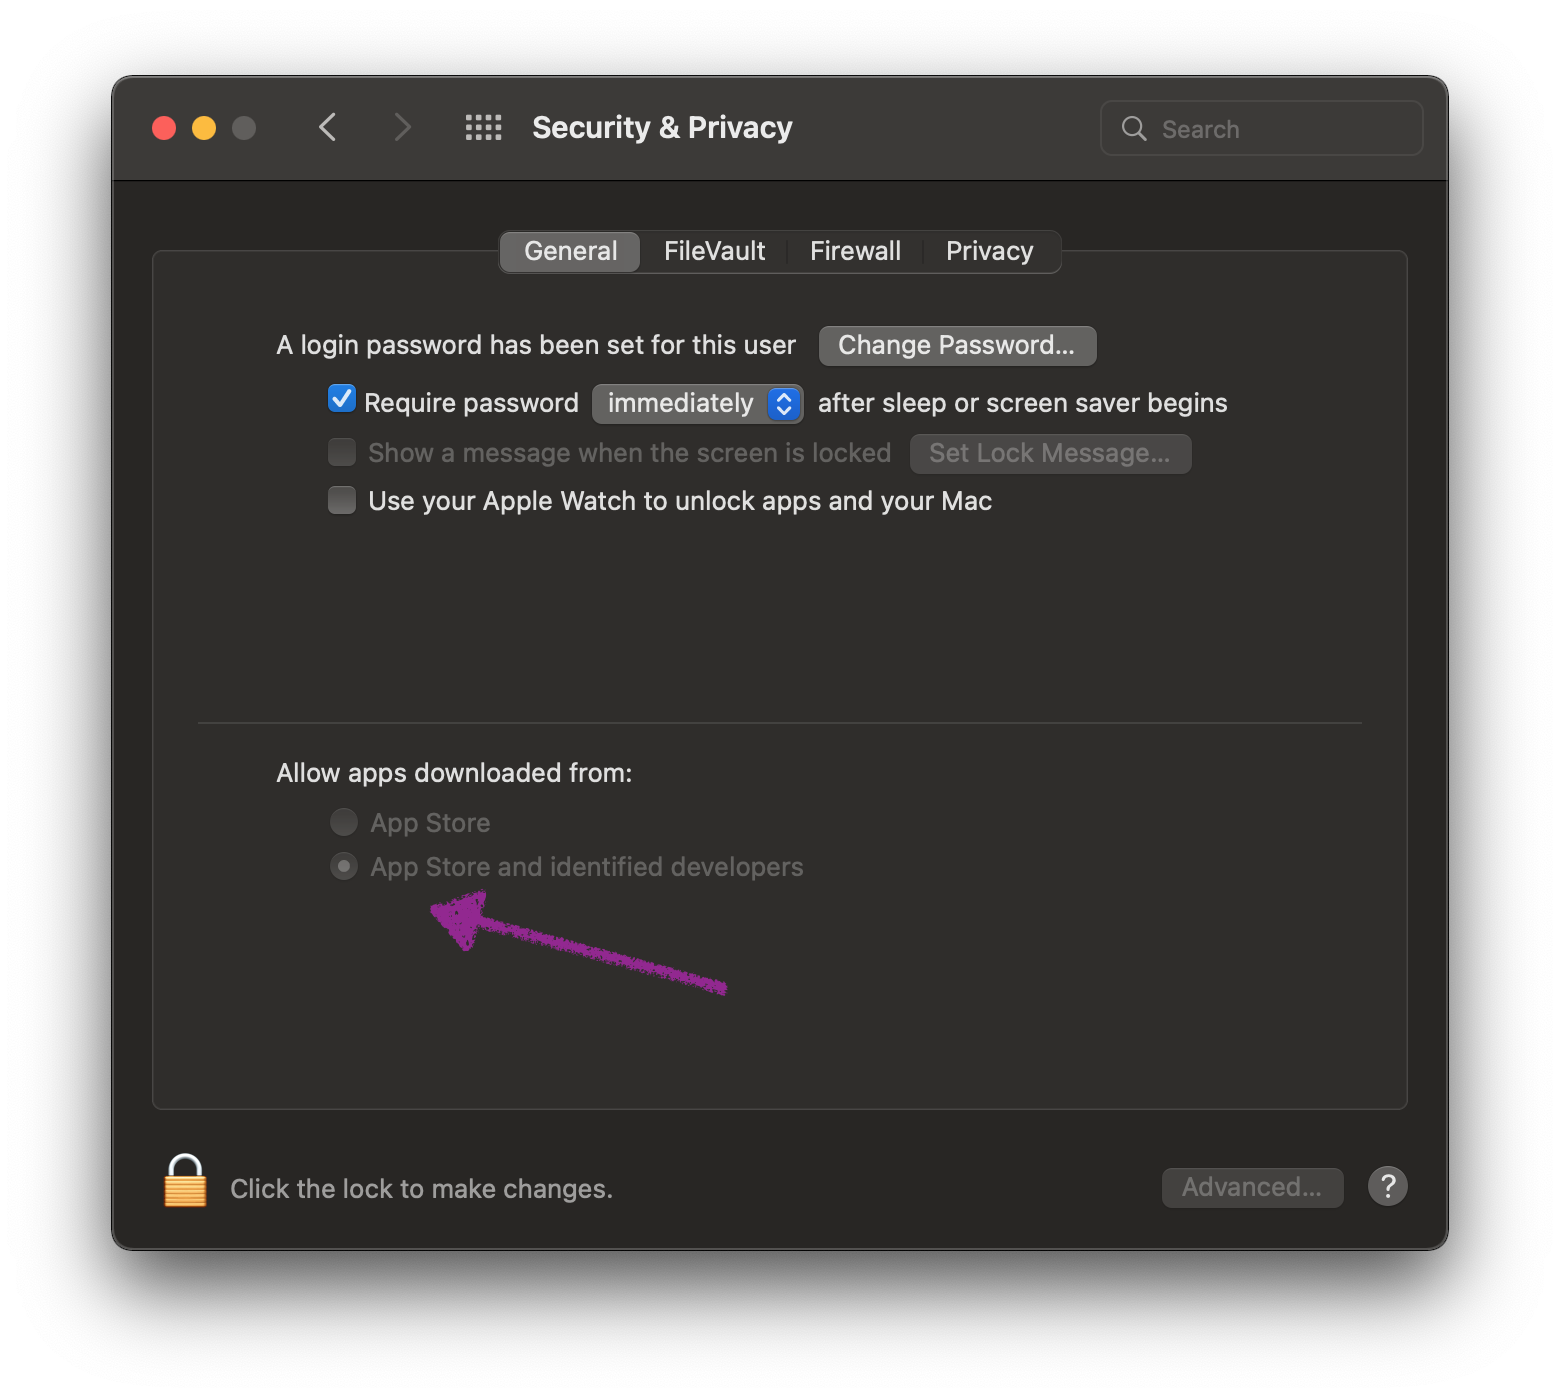The height and width of the screenshot is (1398, 1560).
Task: Go forward with the right chevron
Action: pos(402,128)
